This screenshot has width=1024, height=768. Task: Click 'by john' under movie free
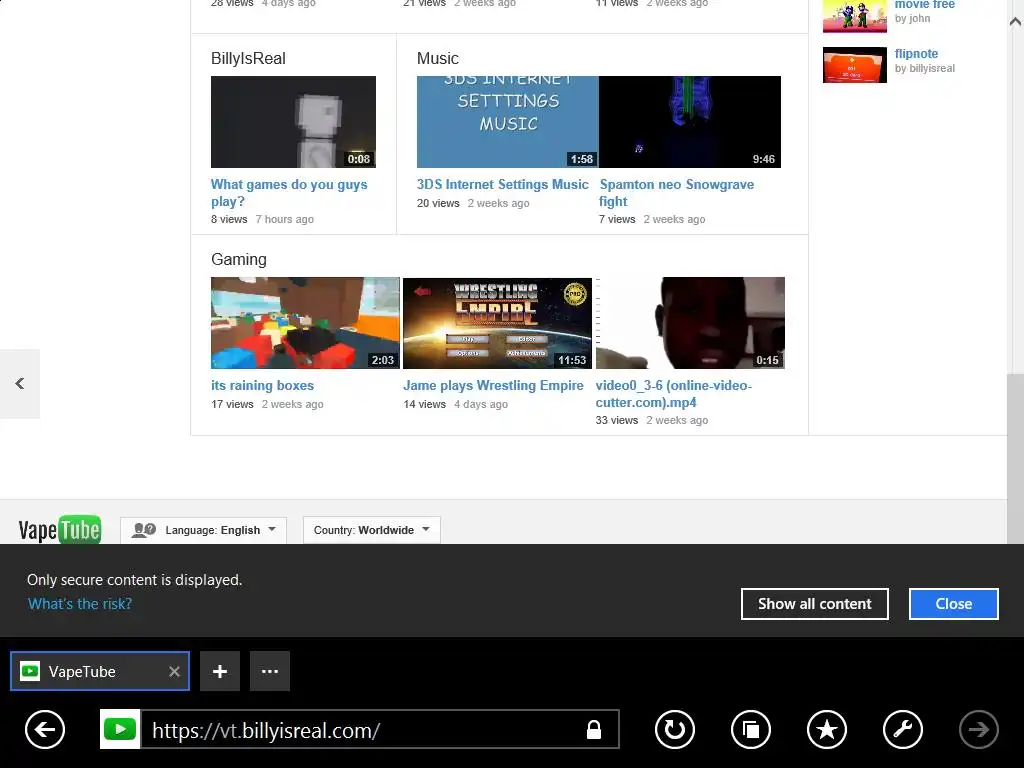click(912, 18)
